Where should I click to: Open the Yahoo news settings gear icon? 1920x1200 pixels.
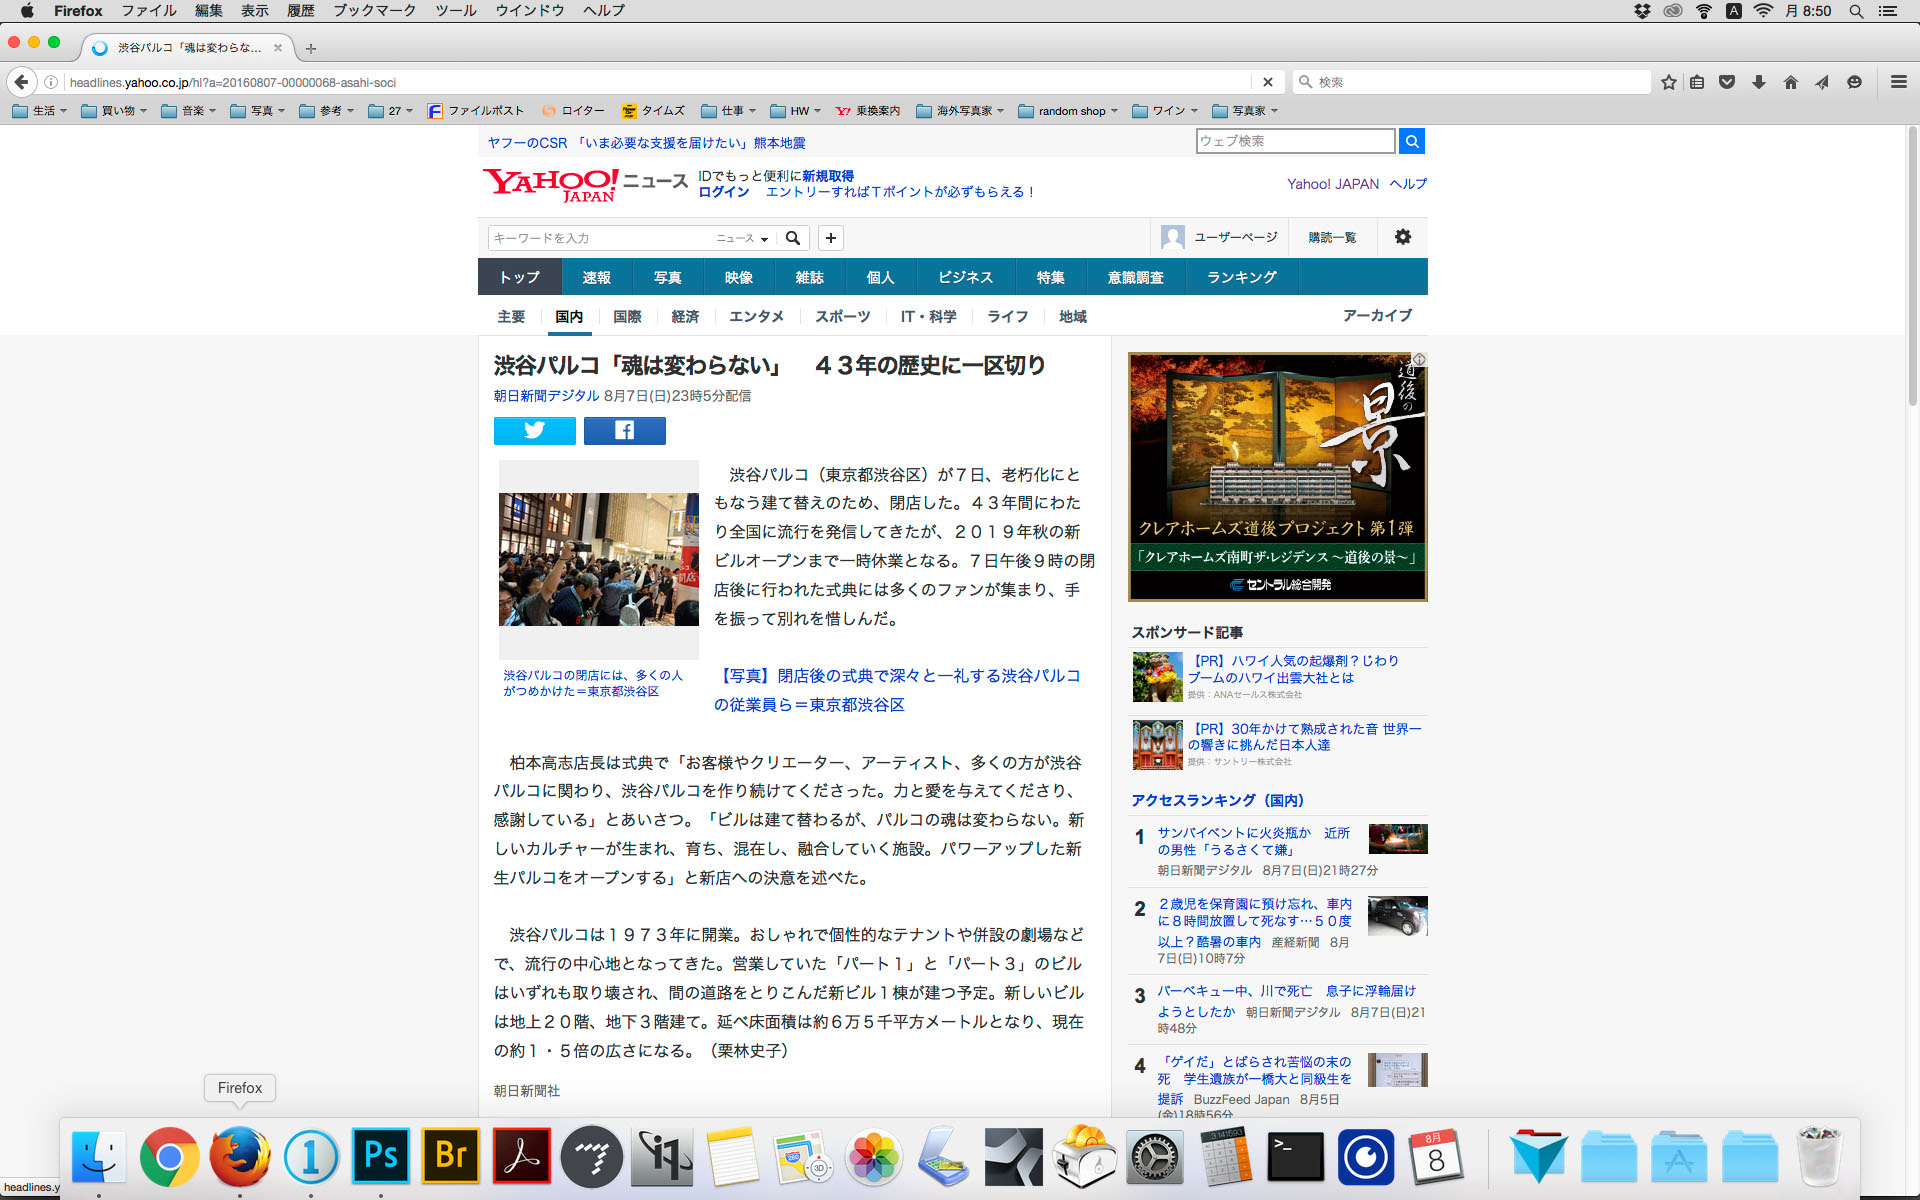[1402, 237]
